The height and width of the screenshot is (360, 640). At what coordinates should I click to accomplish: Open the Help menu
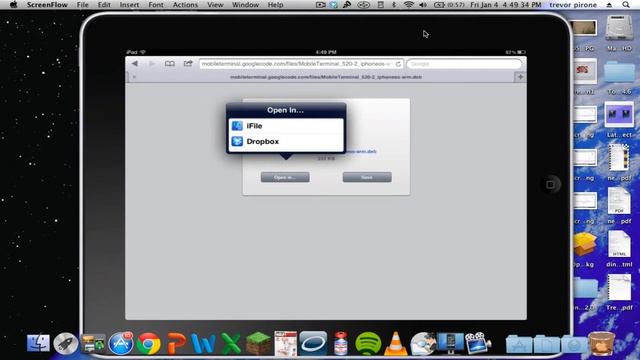276,5
